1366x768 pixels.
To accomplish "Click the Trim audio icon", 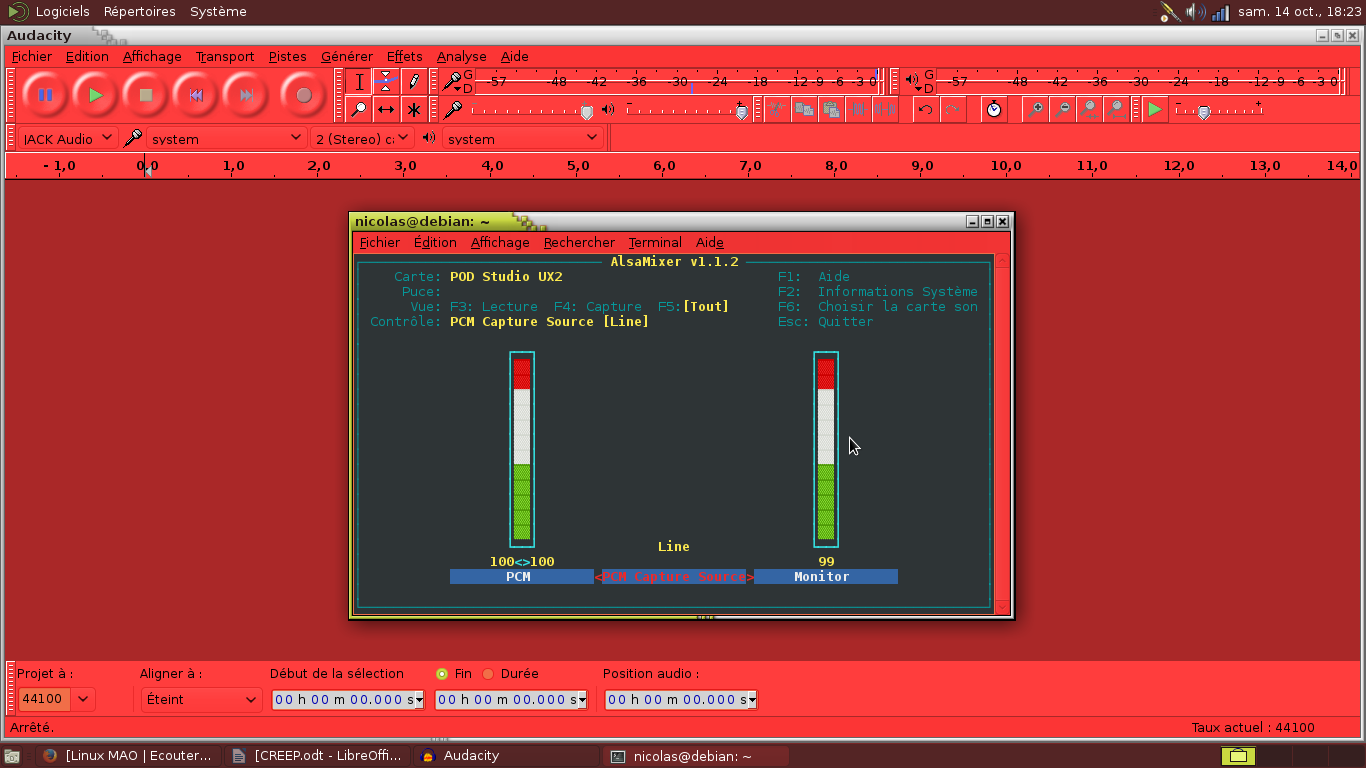I will pyautogui.click(x=858, y=109).
